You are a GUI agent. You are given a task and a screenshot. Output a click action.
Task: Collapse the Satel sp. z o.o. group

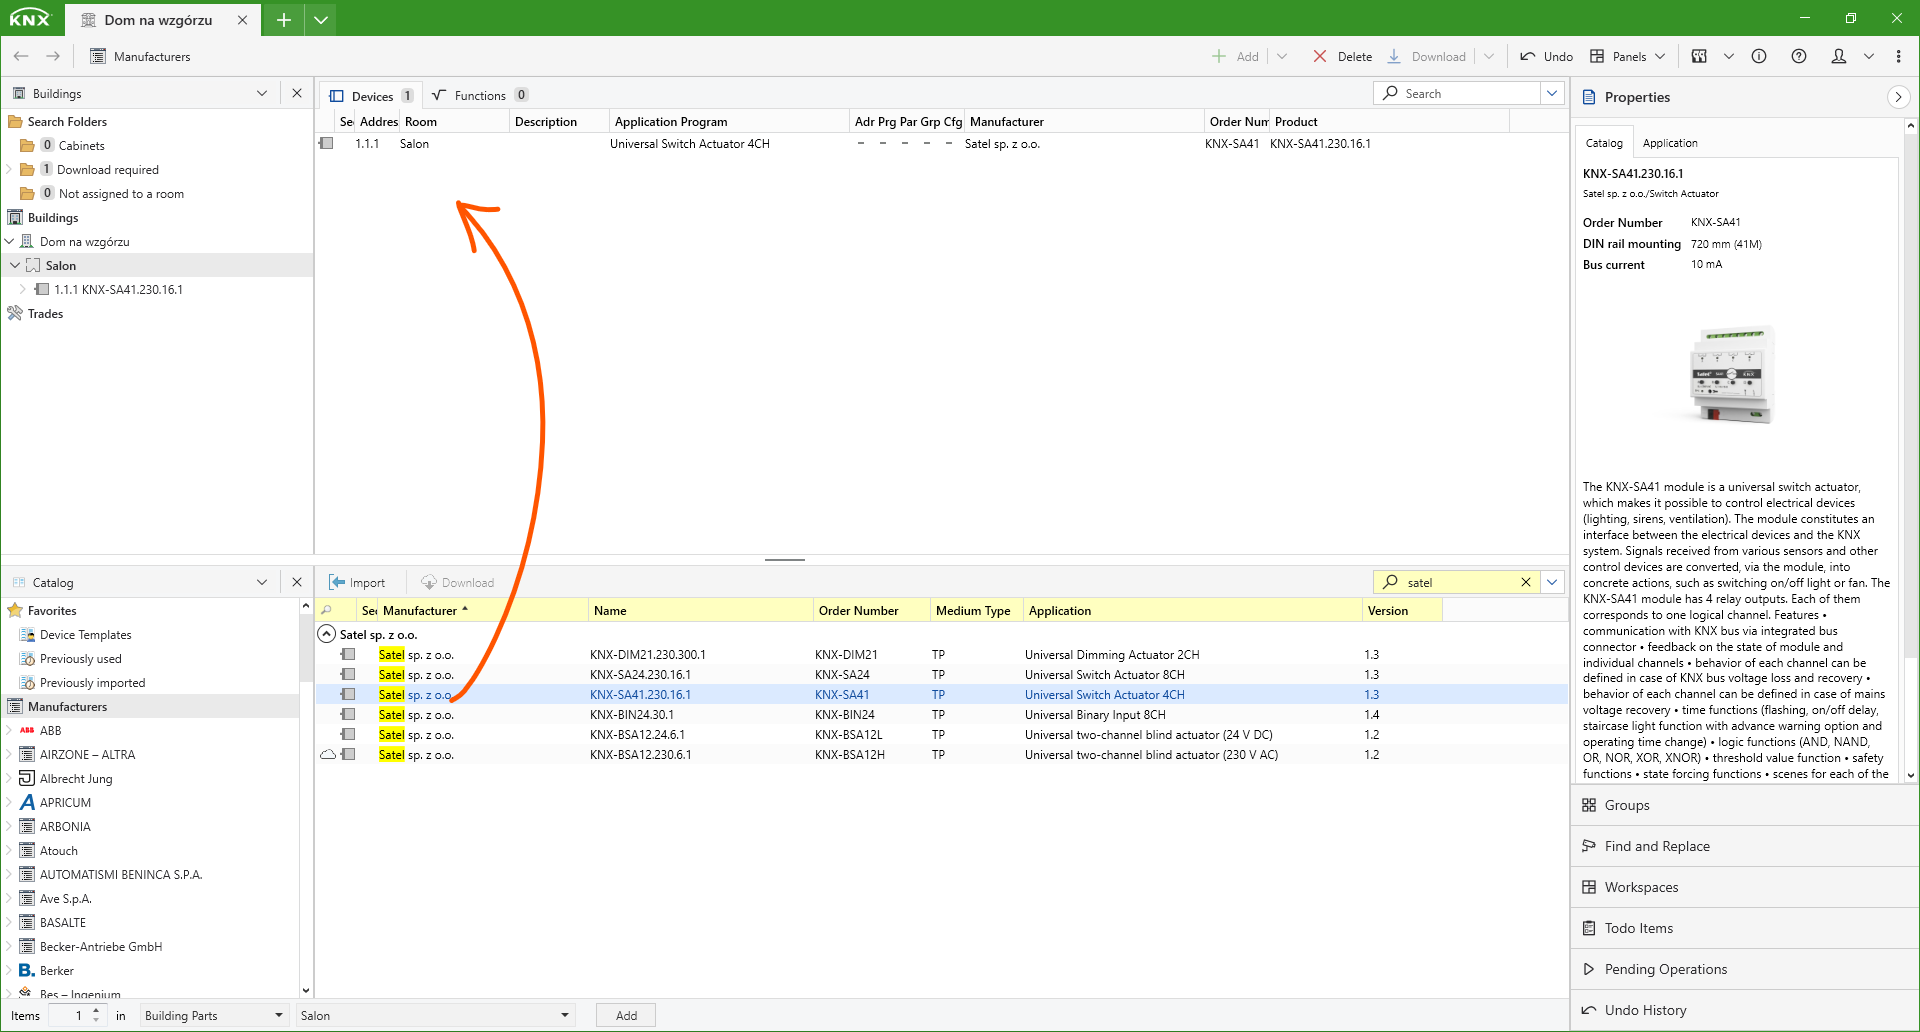click(x=327, y=634)
